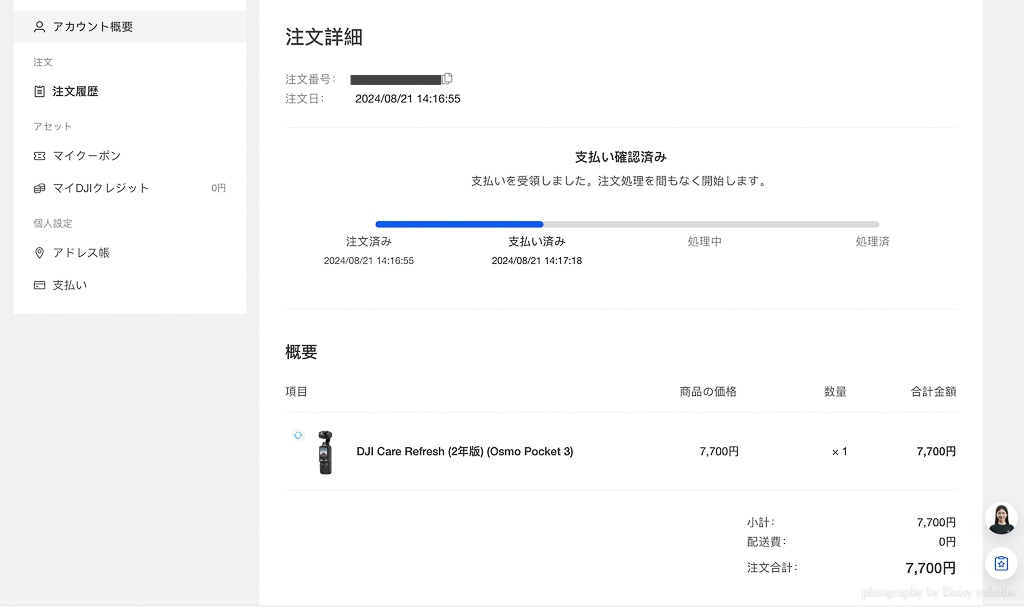This screenshot has width=1024, height=607.
Task: Open the feedback survey clipboard icon
Action: click(x=1001, y=563)
